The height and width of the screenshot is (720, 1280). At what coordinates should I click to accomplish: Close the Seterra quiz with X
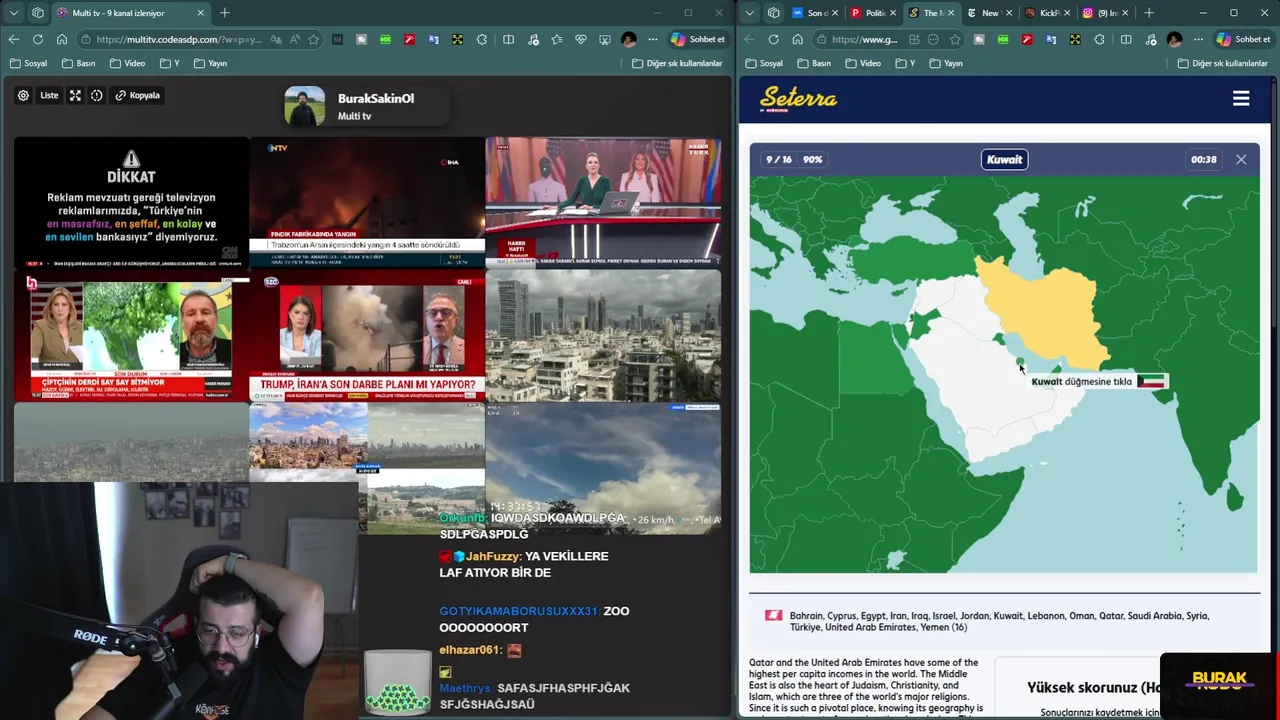[1241, 160]
